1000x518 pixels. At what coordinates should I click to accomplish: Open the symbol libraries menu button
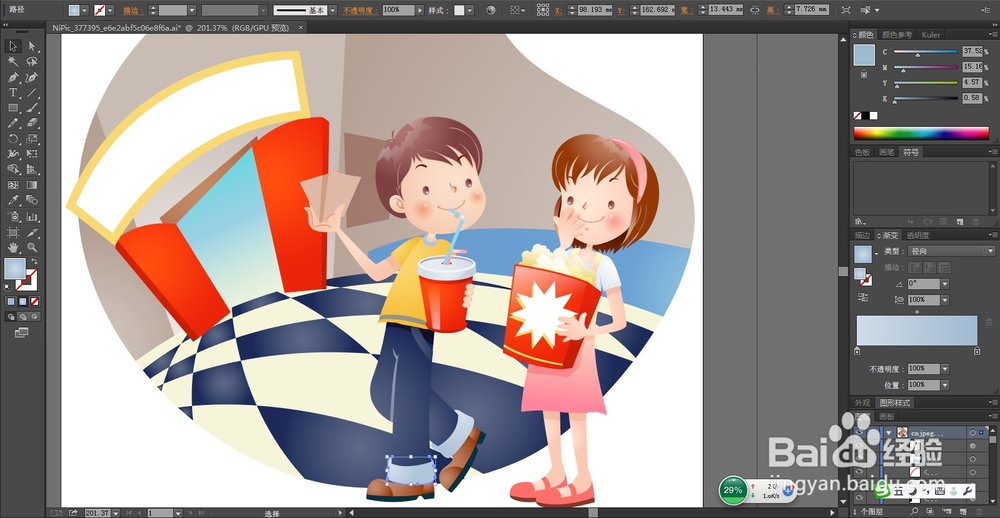[x=860, y=221]
